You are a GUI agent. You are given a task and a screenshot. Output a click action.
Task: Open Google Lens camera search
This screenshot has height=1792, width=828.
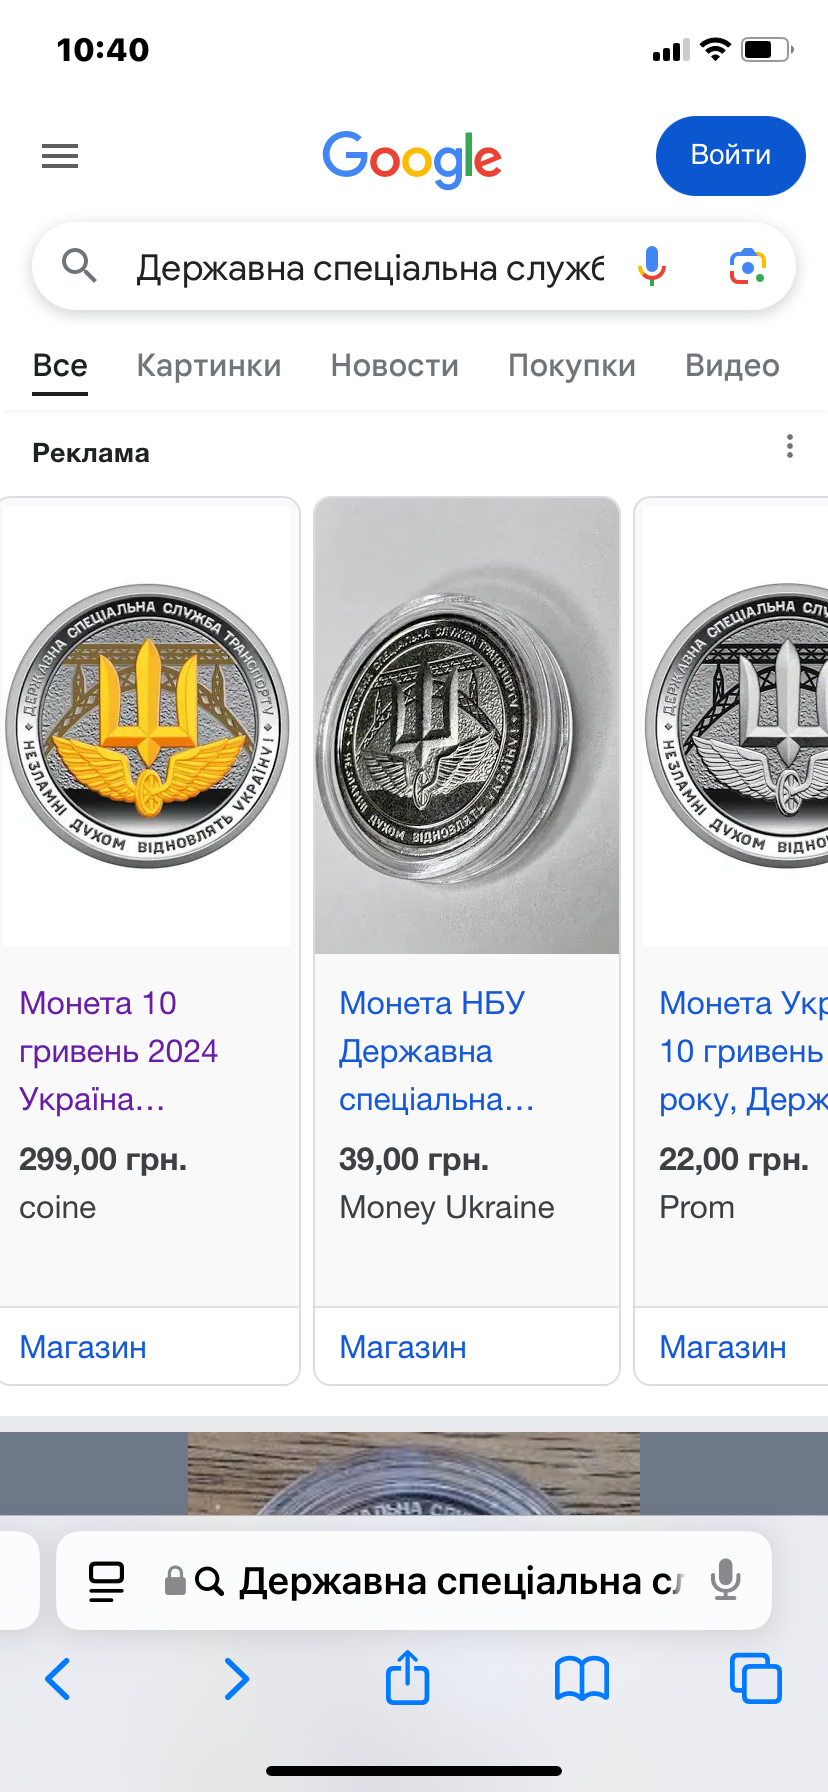(747, 266)
